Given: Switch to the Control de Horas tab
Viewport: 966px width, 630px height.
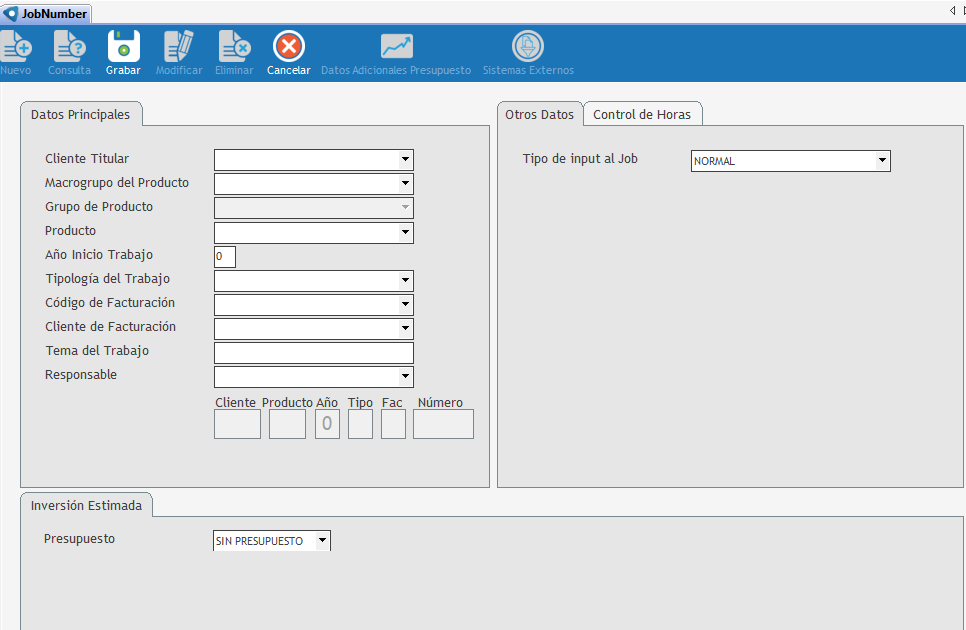Looking at the screenshot, I should pos(642,115).
